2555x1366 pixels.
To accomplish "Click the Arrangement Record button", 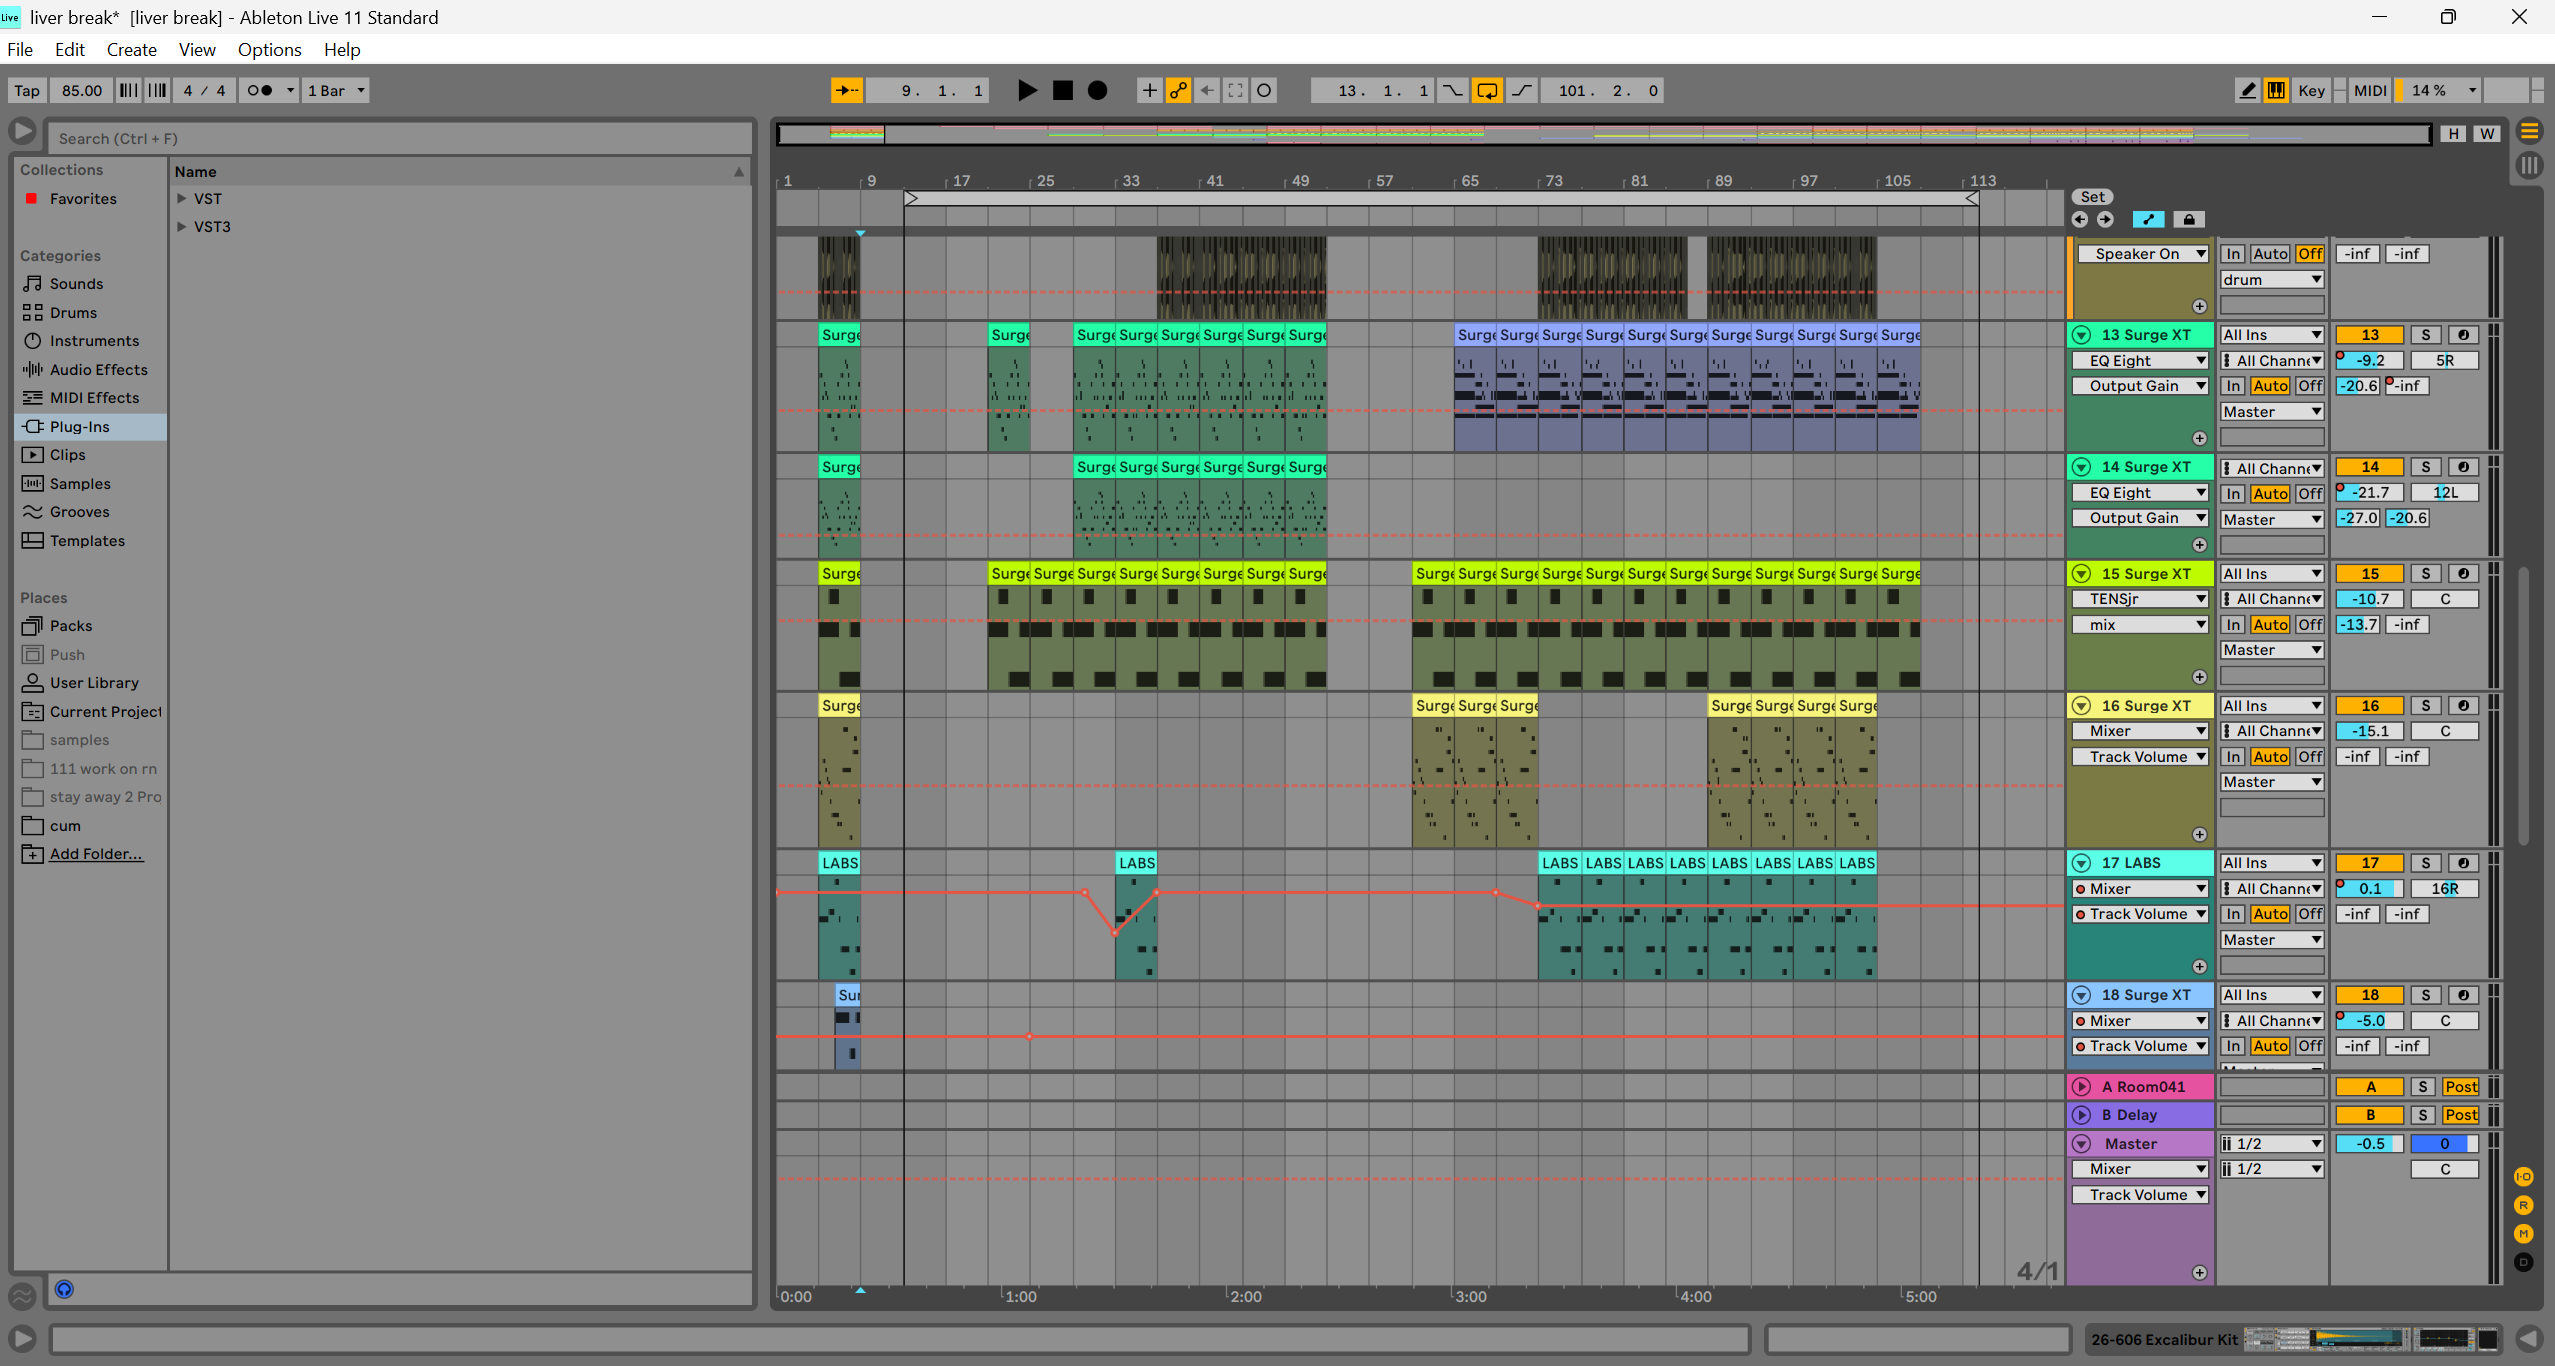I will pos(1097,91).
